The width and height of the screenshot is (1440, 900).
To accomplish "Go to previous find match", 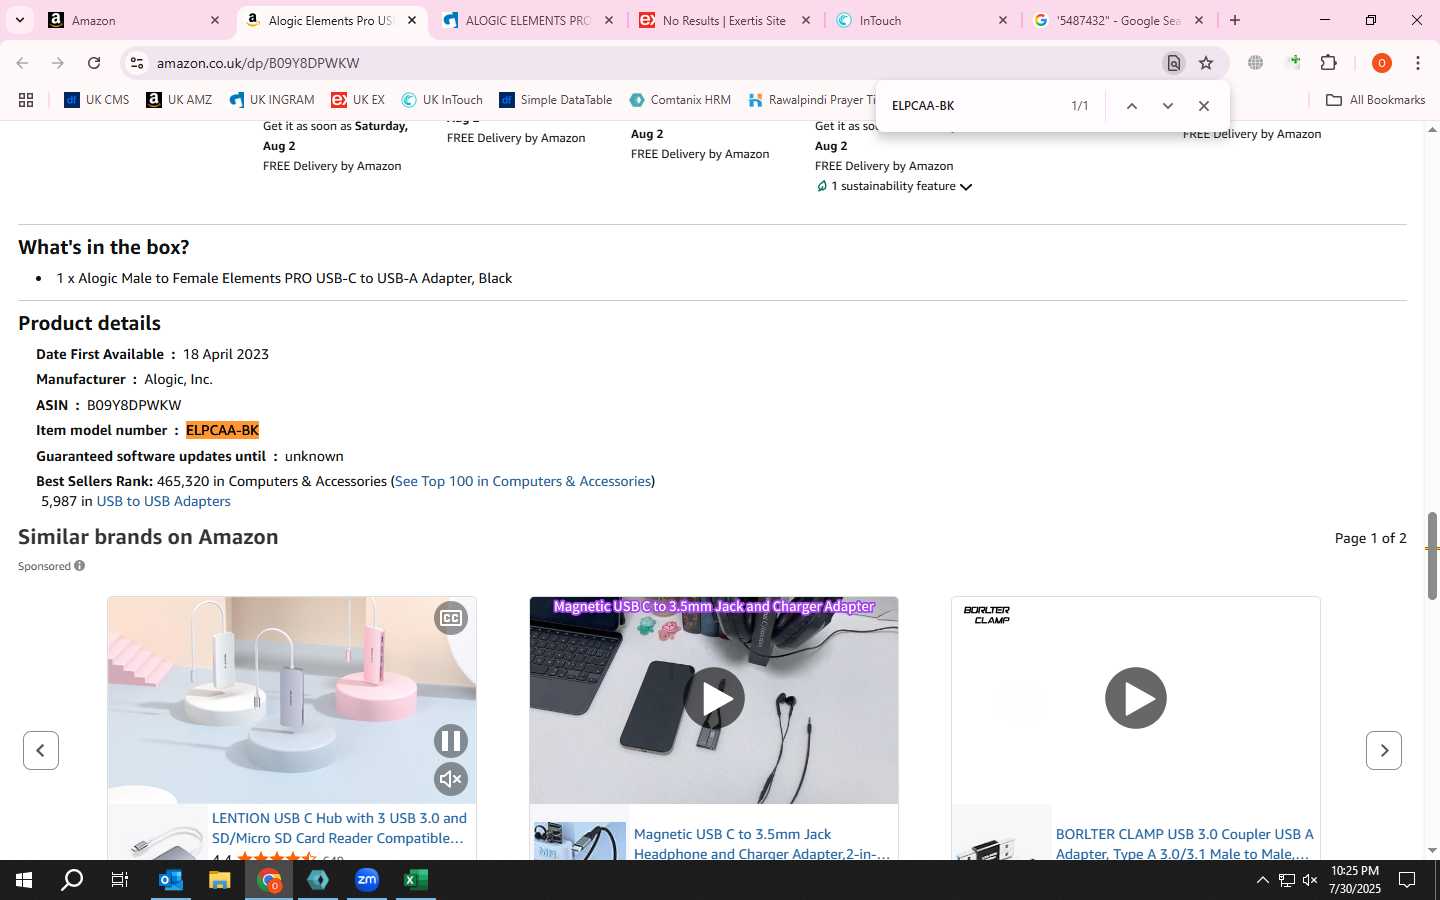I will [x=1131, y=106].
